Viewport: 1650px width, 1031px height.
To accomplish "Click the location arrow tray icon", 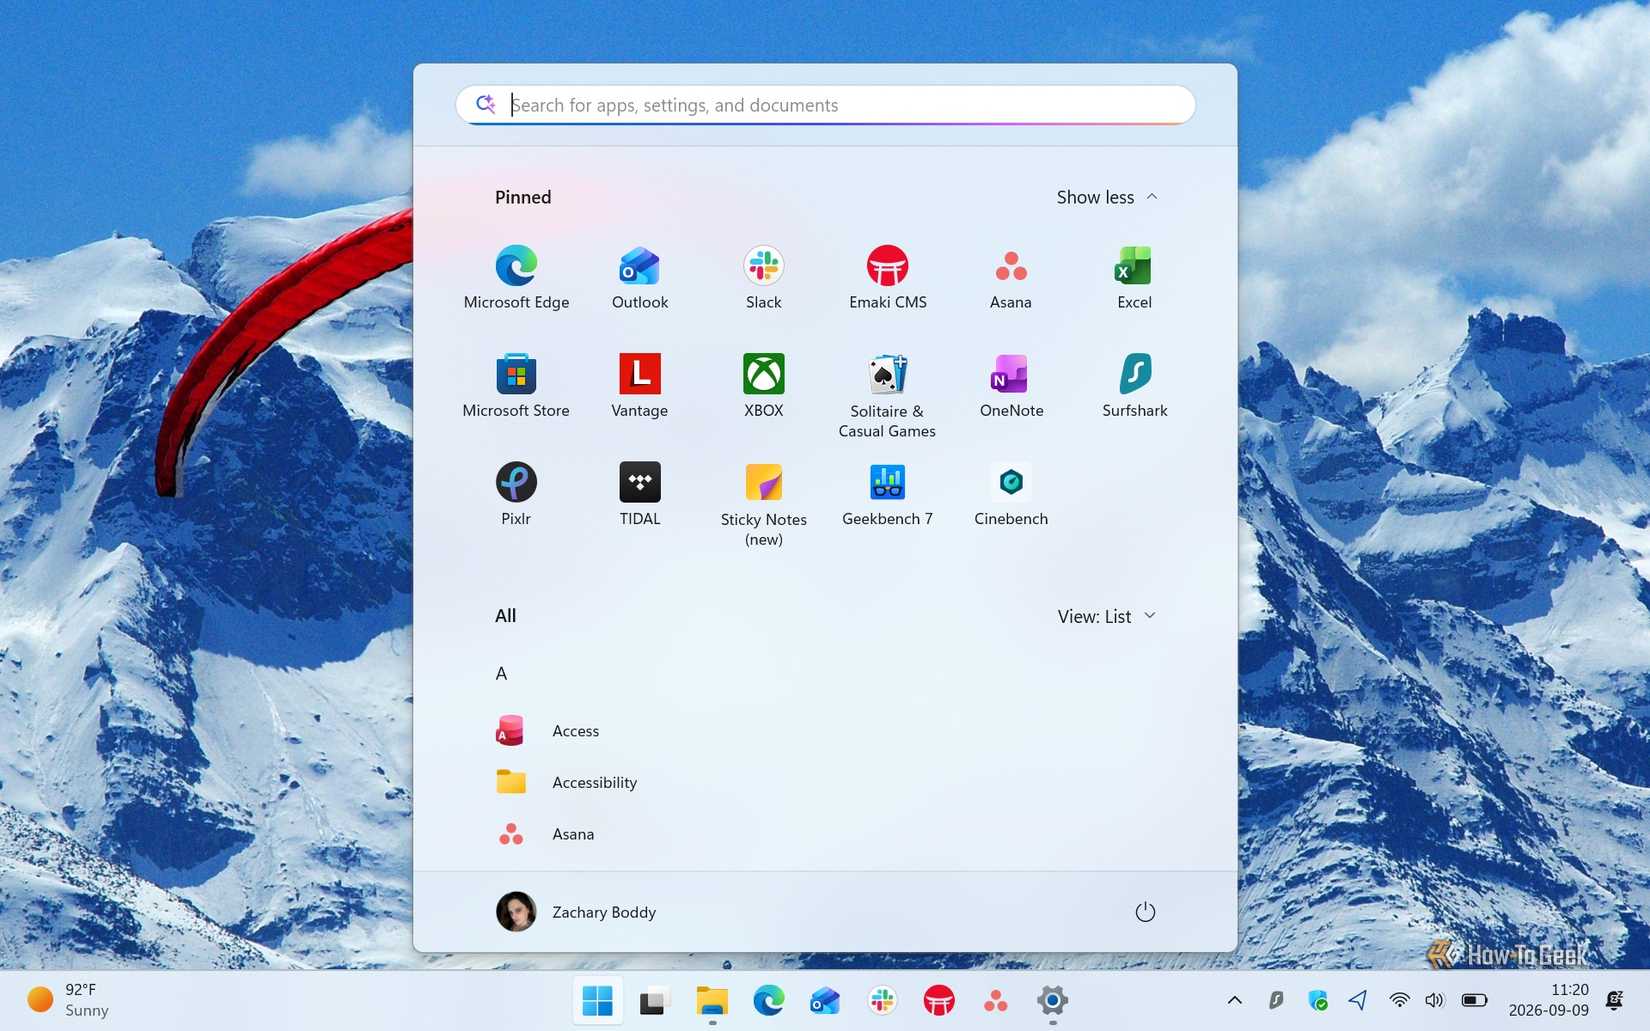I will pyautogui.click(x=1358, y=1000).
